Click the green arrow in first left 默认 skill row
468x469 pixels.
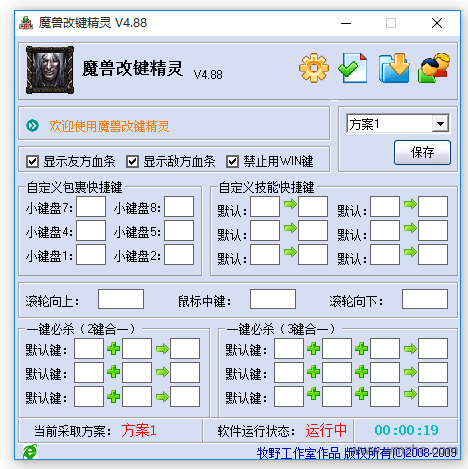[290, 204]
